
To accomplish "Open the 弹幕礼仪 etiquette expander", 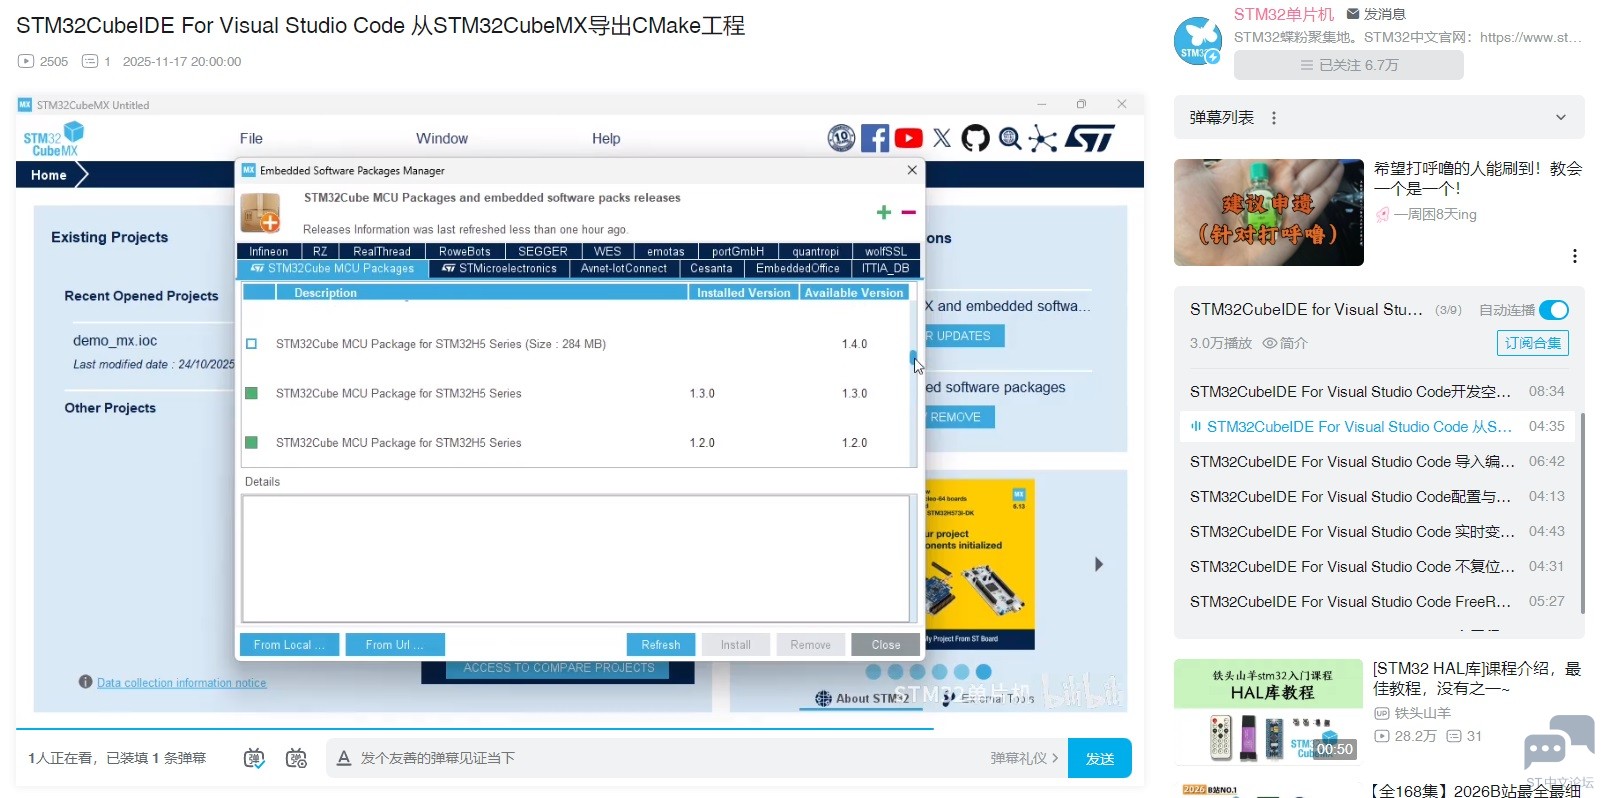I will (x=1023, y=758).
